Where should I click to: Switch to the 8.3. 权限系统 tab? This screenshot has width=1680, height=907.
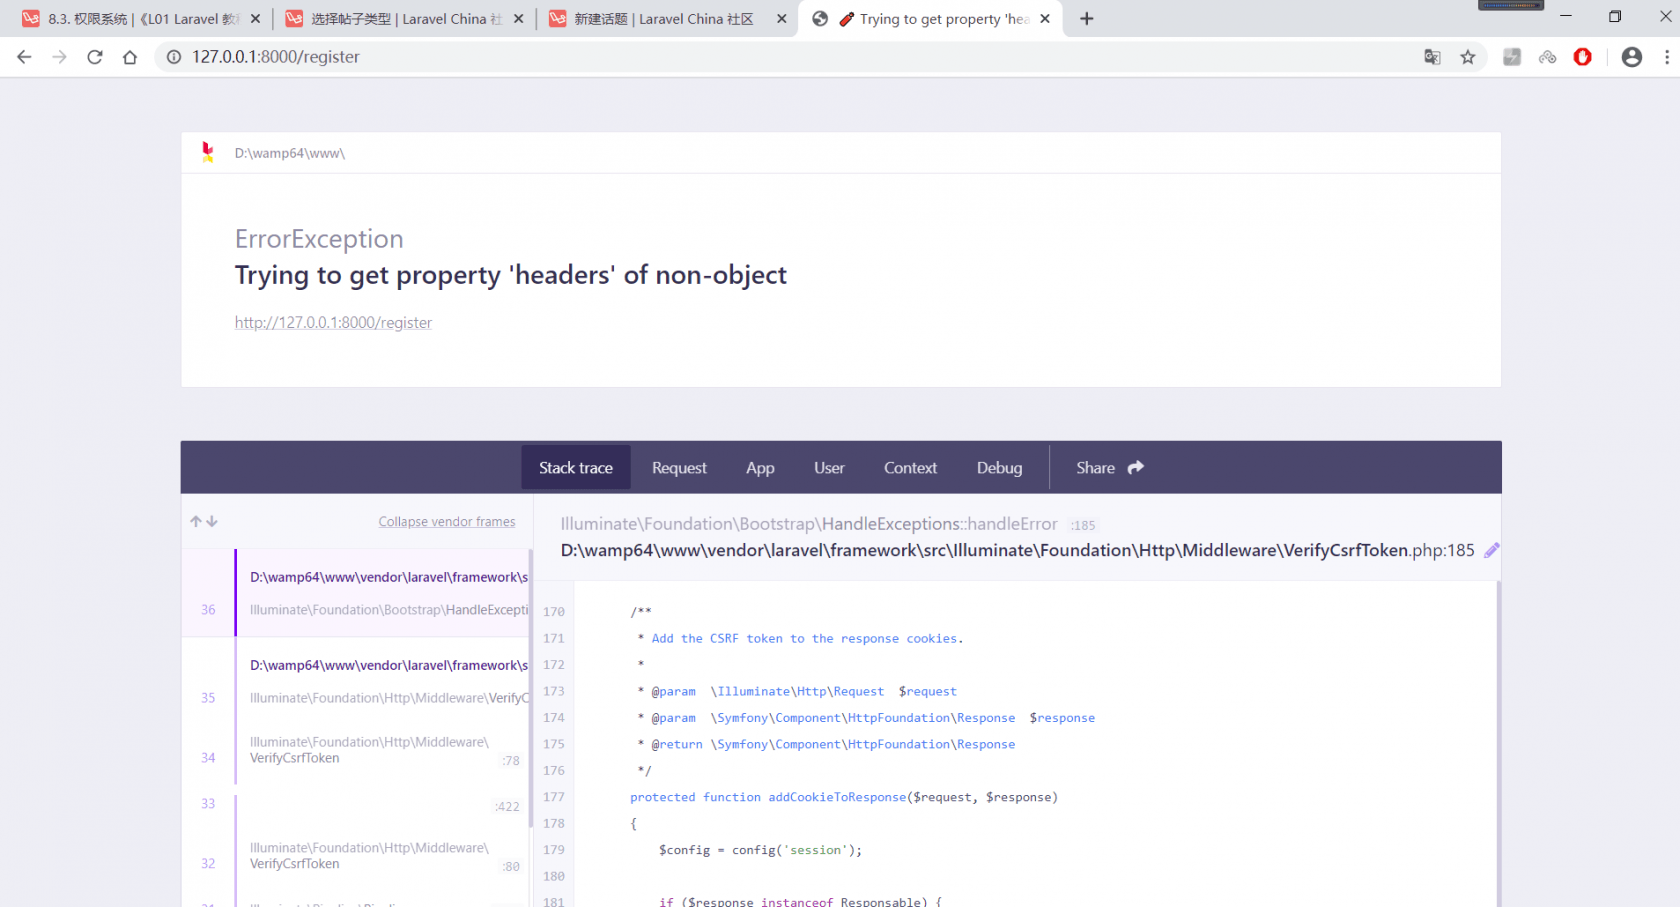(140, 19)
